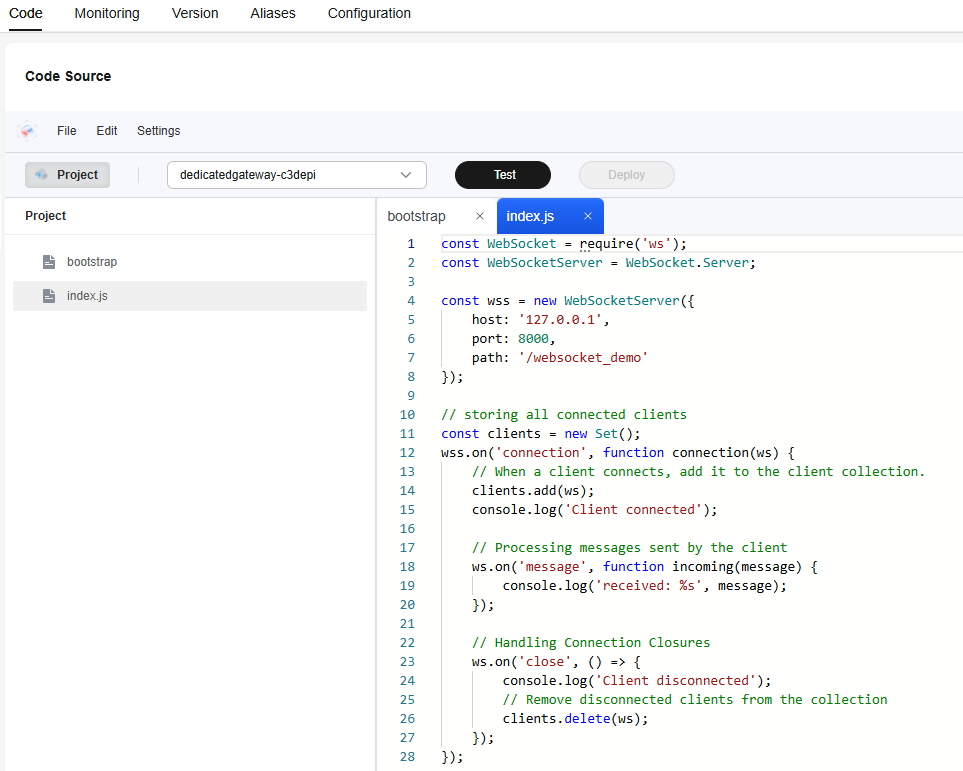This screenshot has width=963, height=771.
Task: Click the Code Source heading
Action: click(x=68, y=76)
